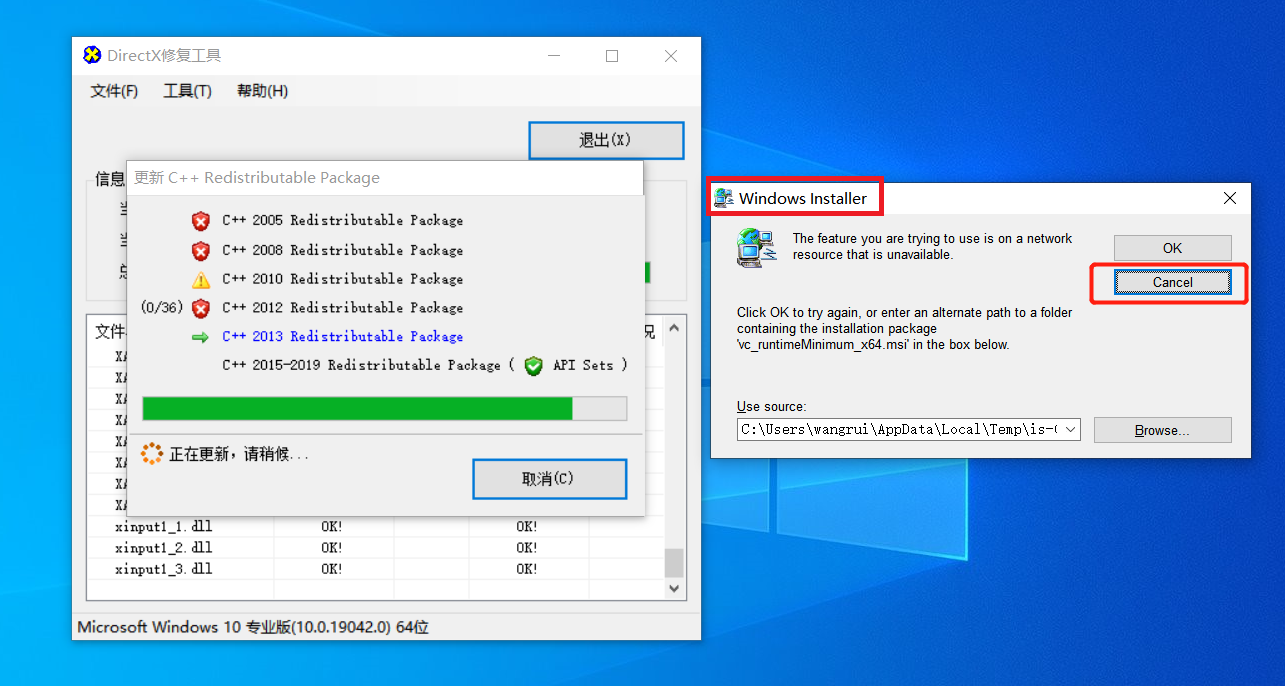Click the Use source: label
This screenshot has height=686, width=1285.
tap(771, 407)
